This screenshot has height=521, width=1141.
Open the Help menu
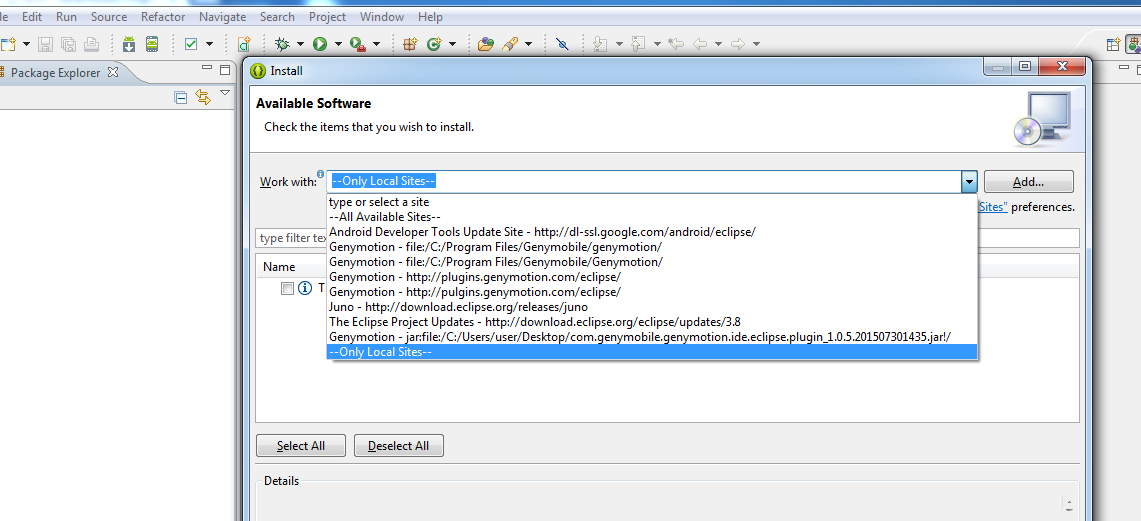pos(430,16)
